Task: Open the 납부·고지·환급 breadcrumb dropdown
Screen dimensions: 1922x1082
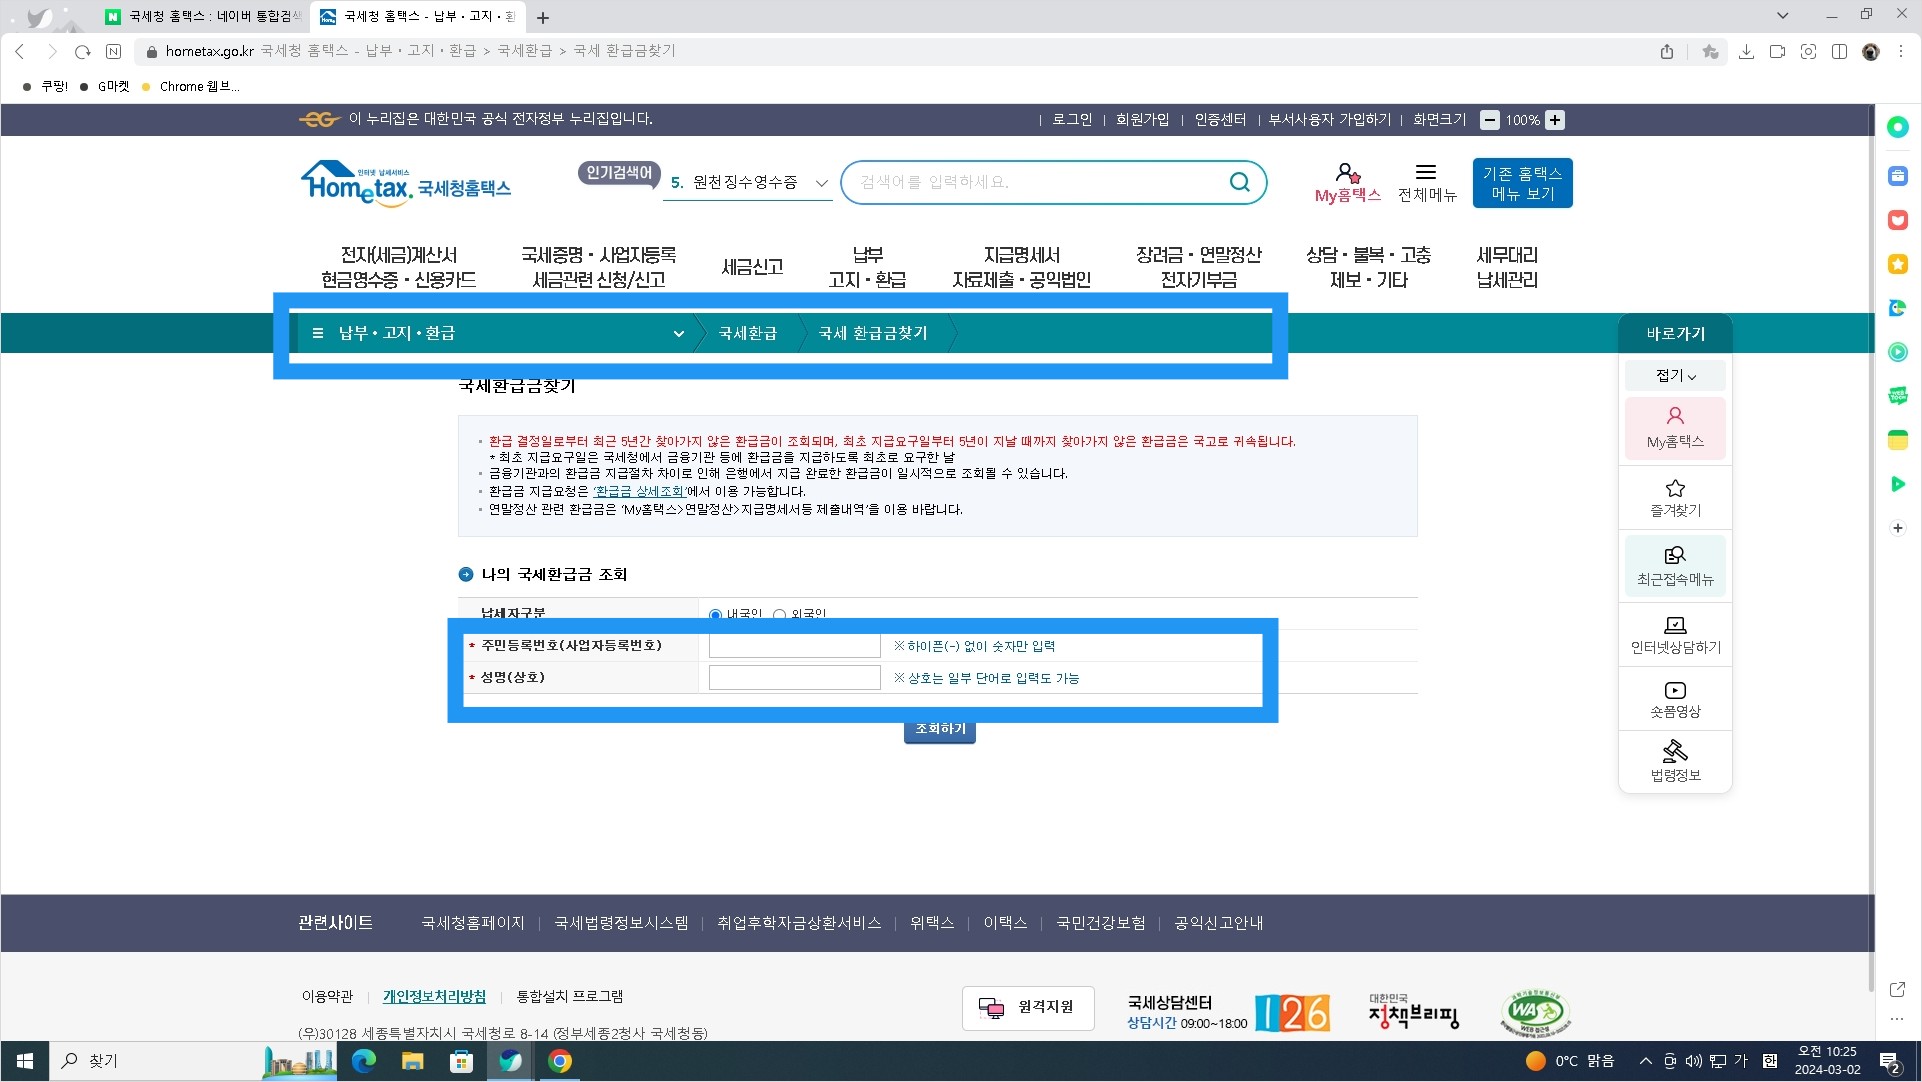Action: 680,333
